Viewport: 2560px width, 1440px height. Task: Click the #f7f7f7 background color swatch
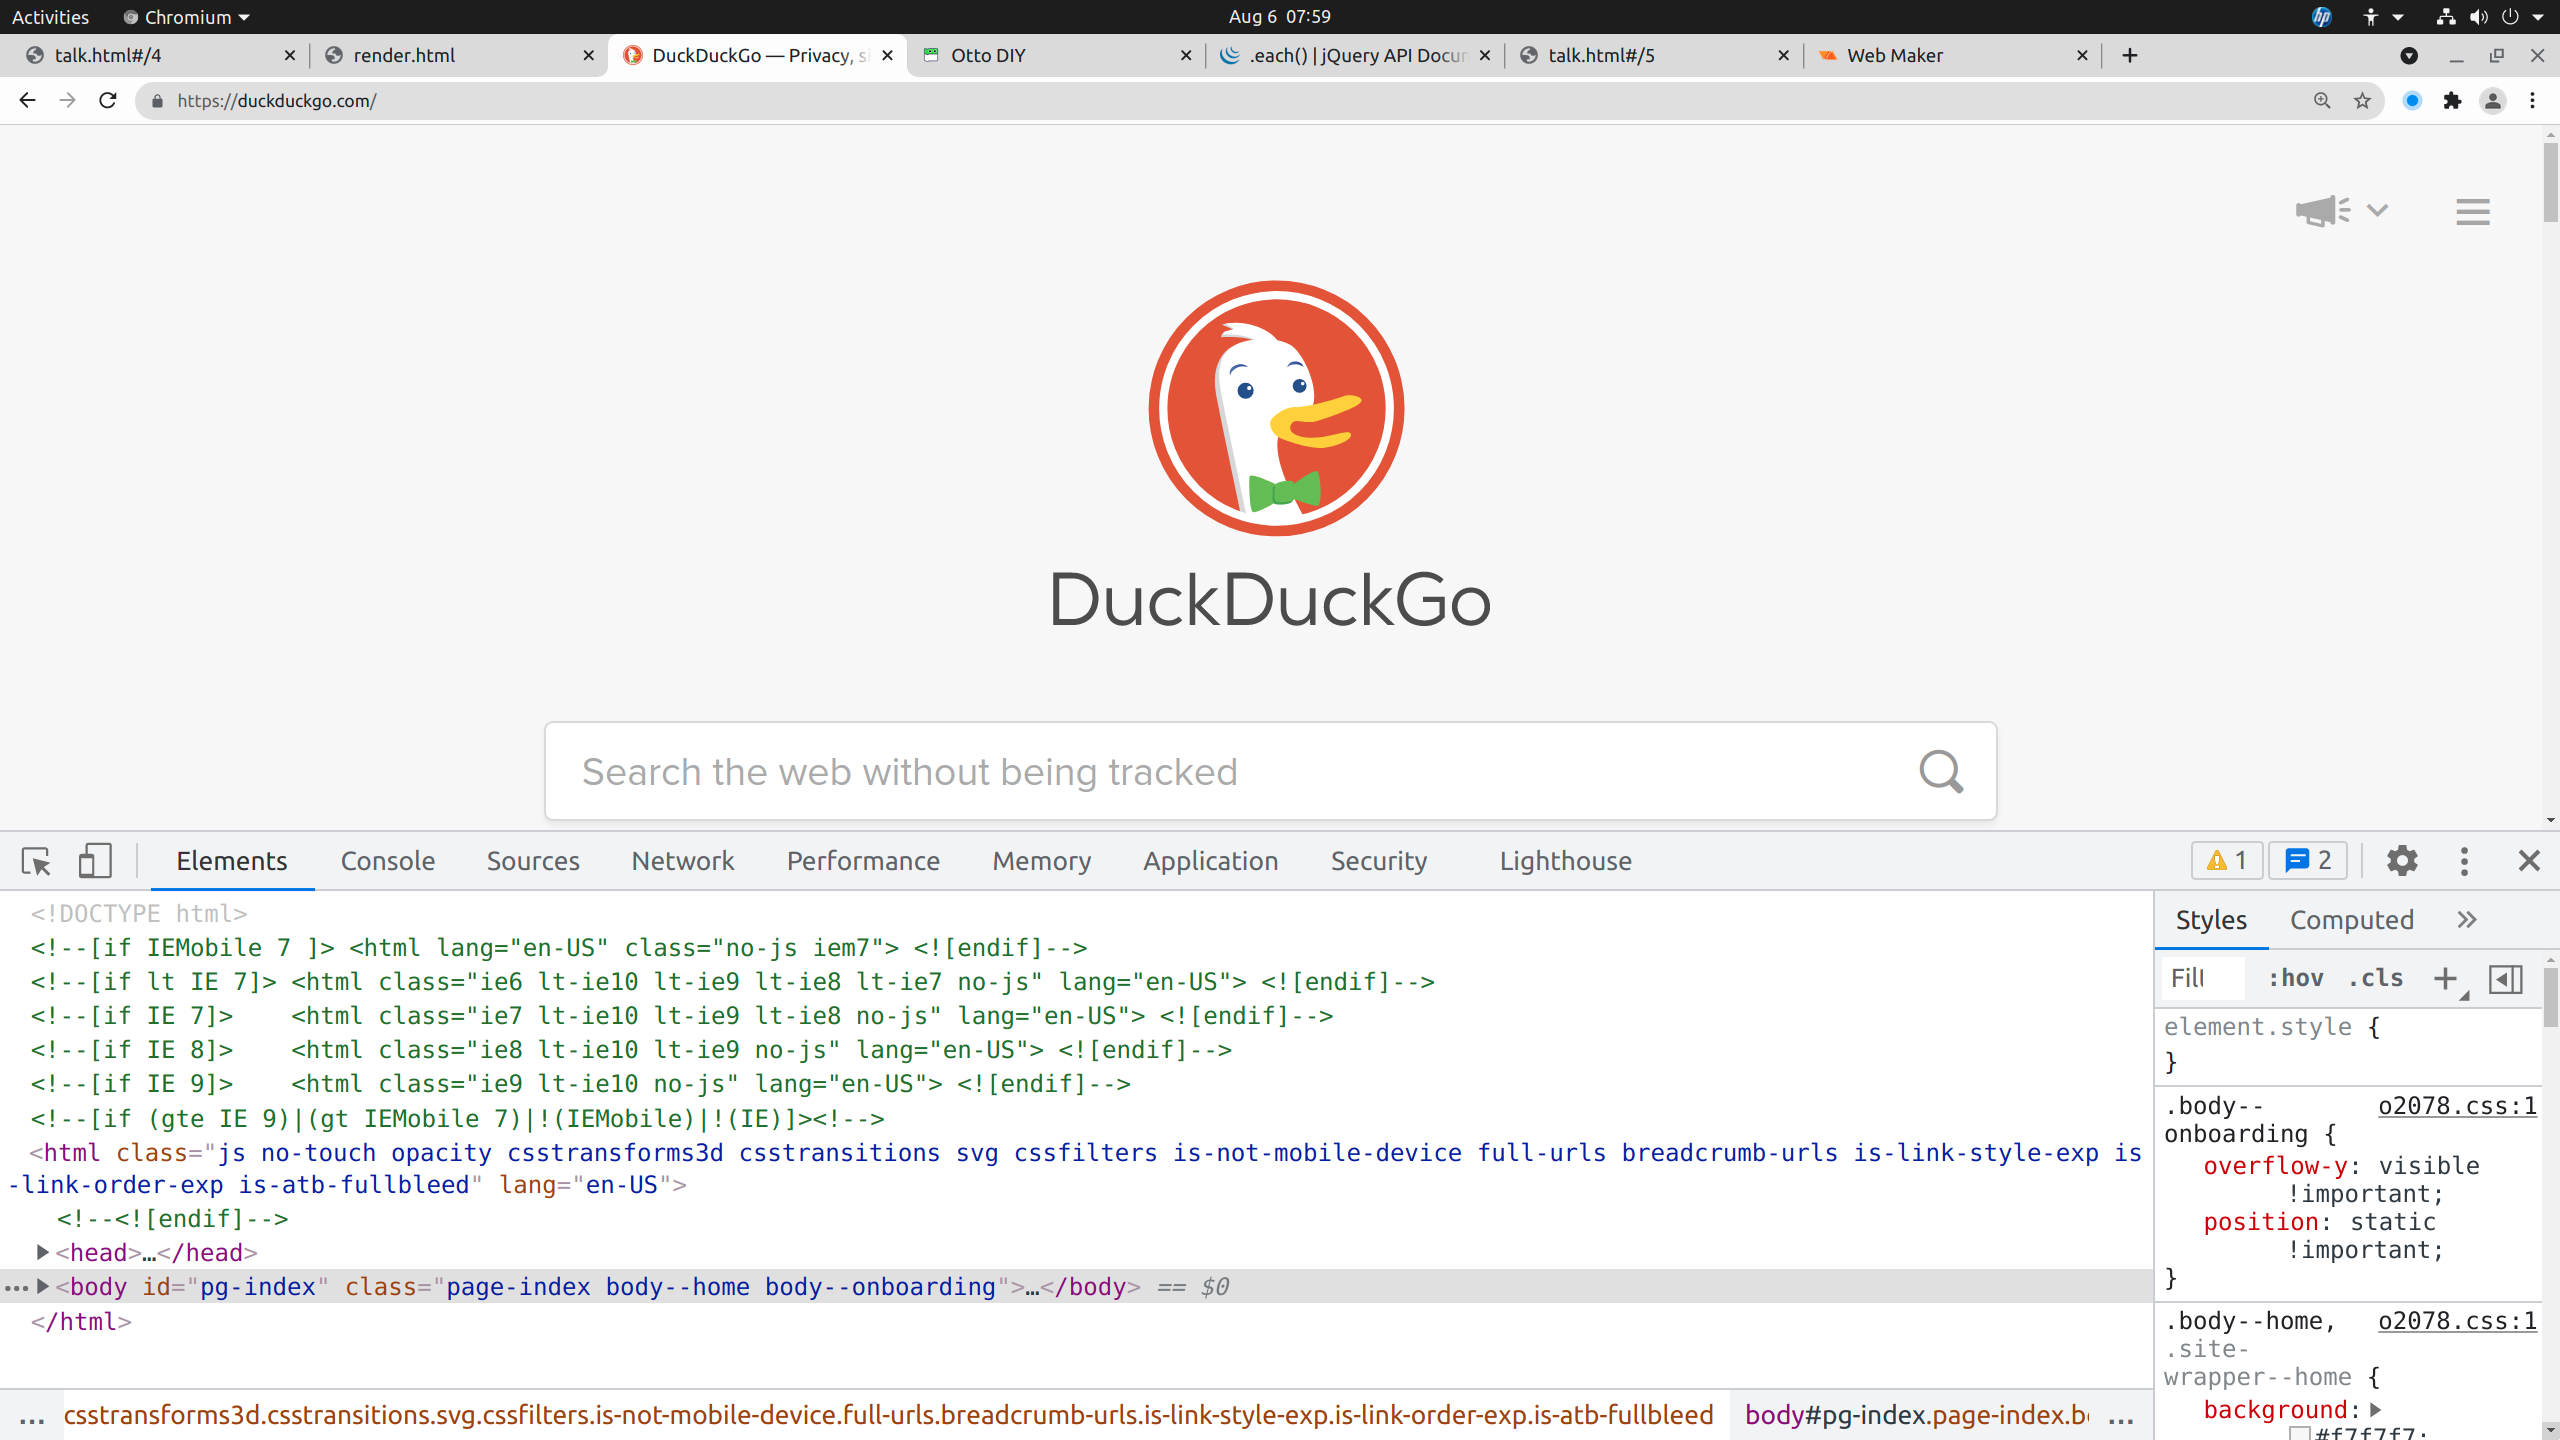click(2300, 1433)
